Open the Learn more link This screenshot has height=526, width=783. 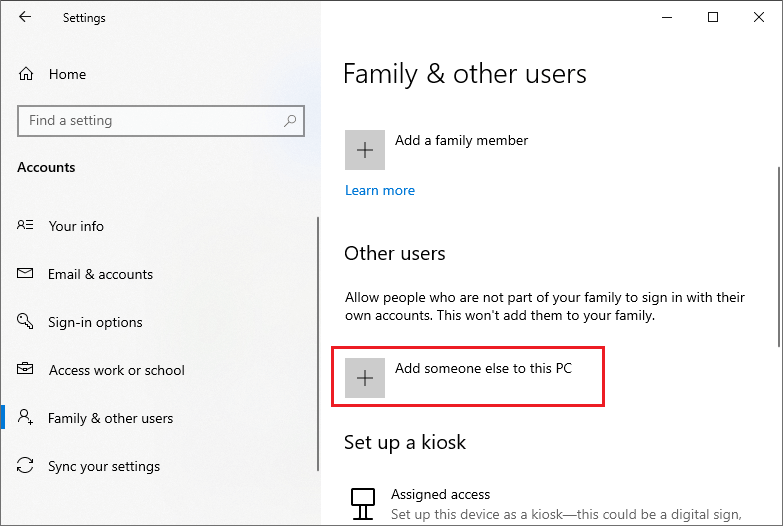pyautogui.click(x=380, y=190)
